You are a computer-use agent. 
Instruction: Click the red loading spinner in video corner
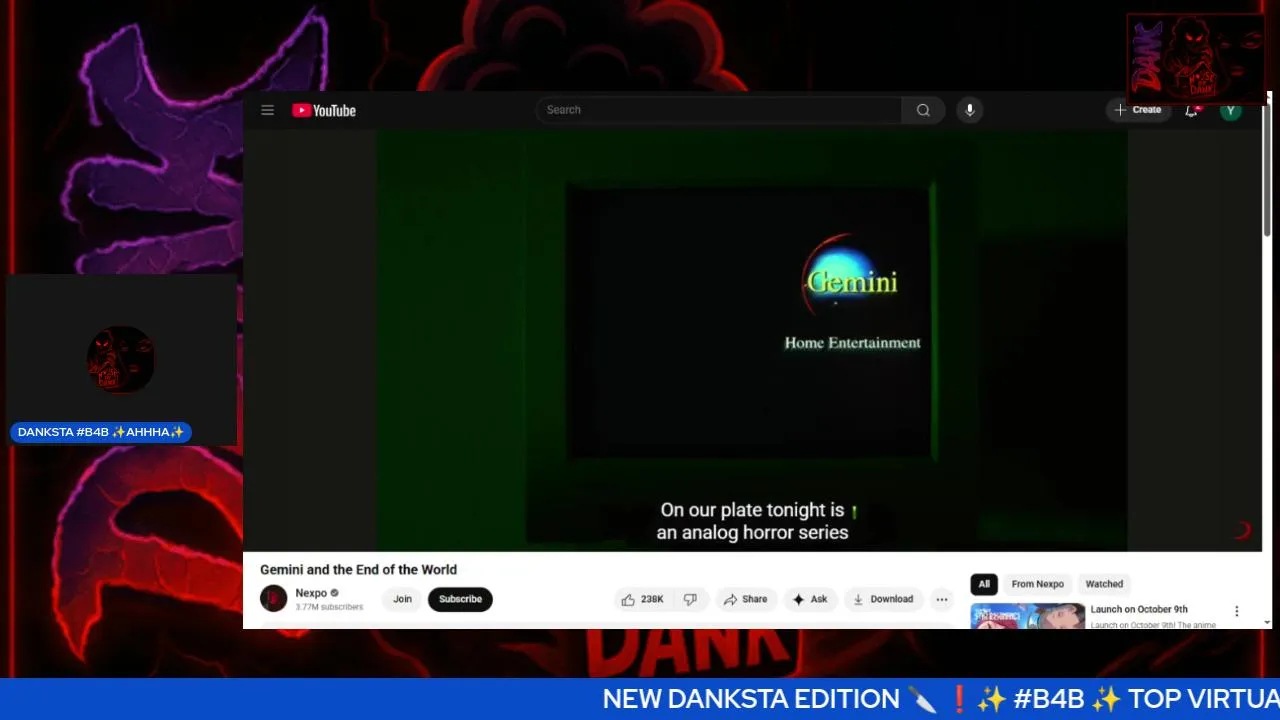coord(1243,531)
